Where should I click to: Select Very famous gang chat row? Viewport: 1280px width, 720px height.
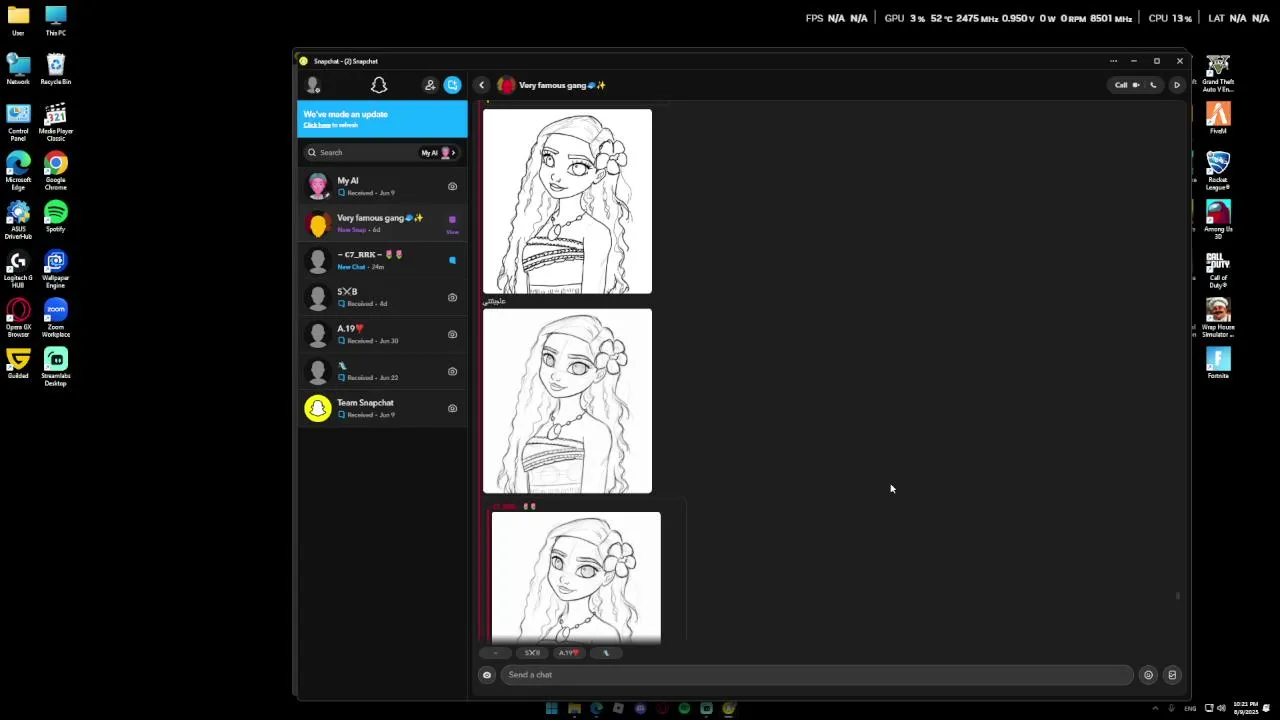pos(382,223)
